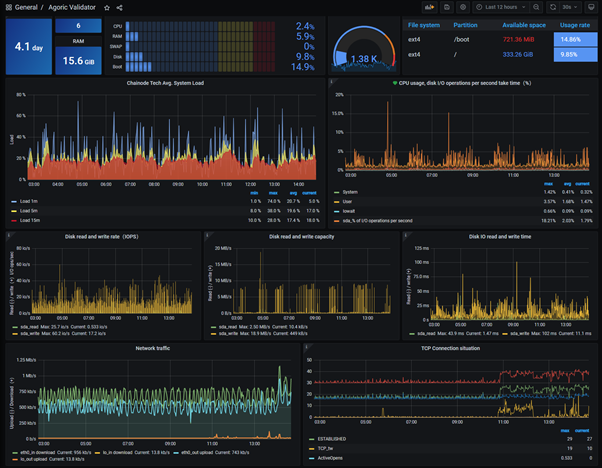Toggle the Iowait series in CPU legend

tap(349, 211)
